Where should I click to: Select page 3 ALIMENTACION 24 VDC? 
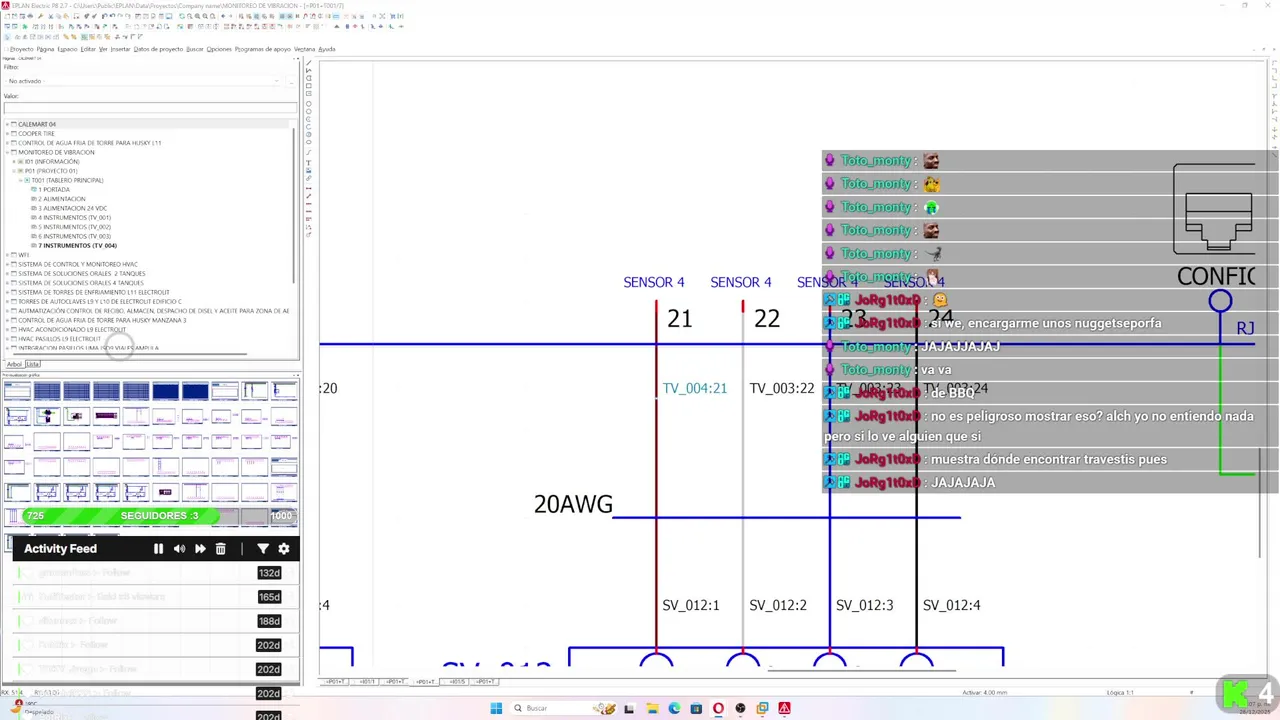coord(70,208)
